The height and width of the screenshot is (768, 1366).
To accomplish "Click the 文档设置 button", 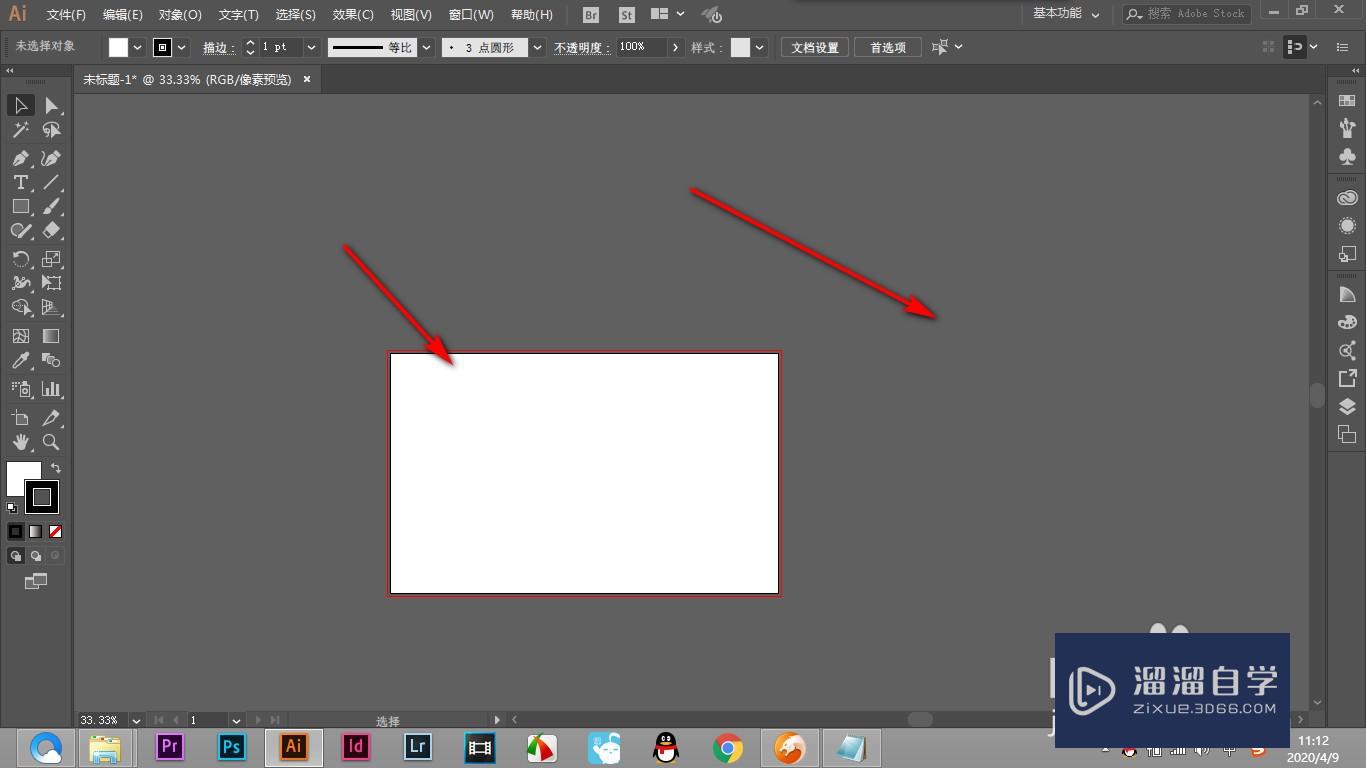I will click(x=815, y=47).
